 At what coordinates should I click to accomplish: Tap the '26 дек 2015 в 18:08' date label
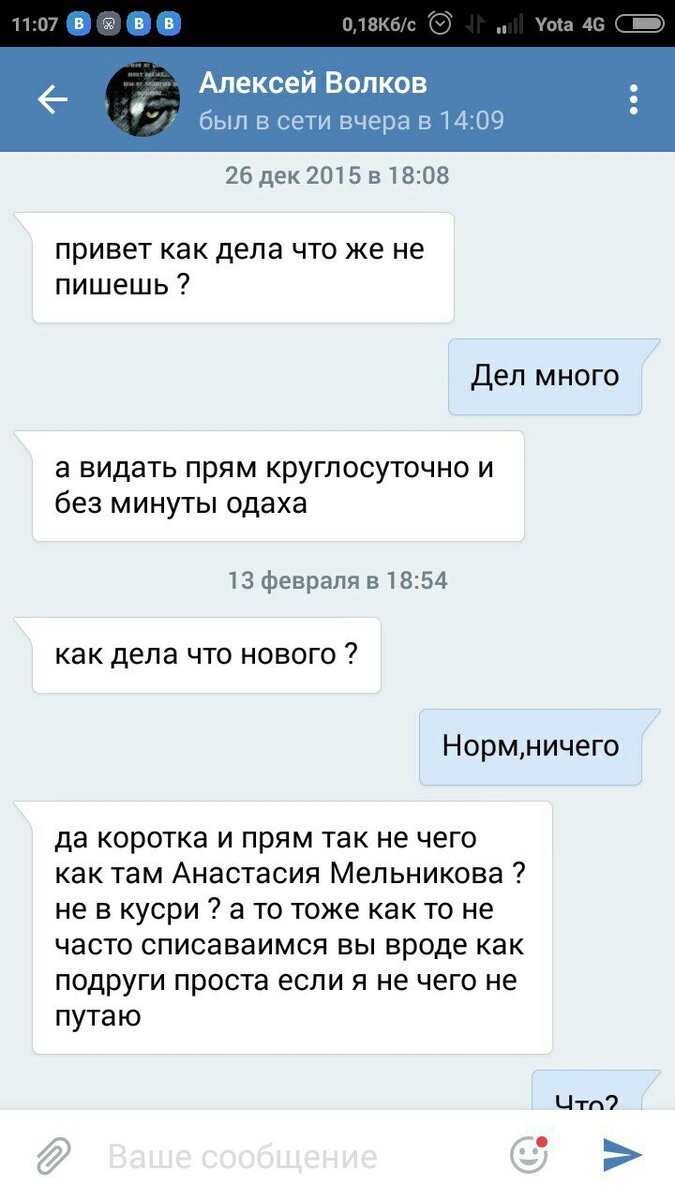coord(337,176)
